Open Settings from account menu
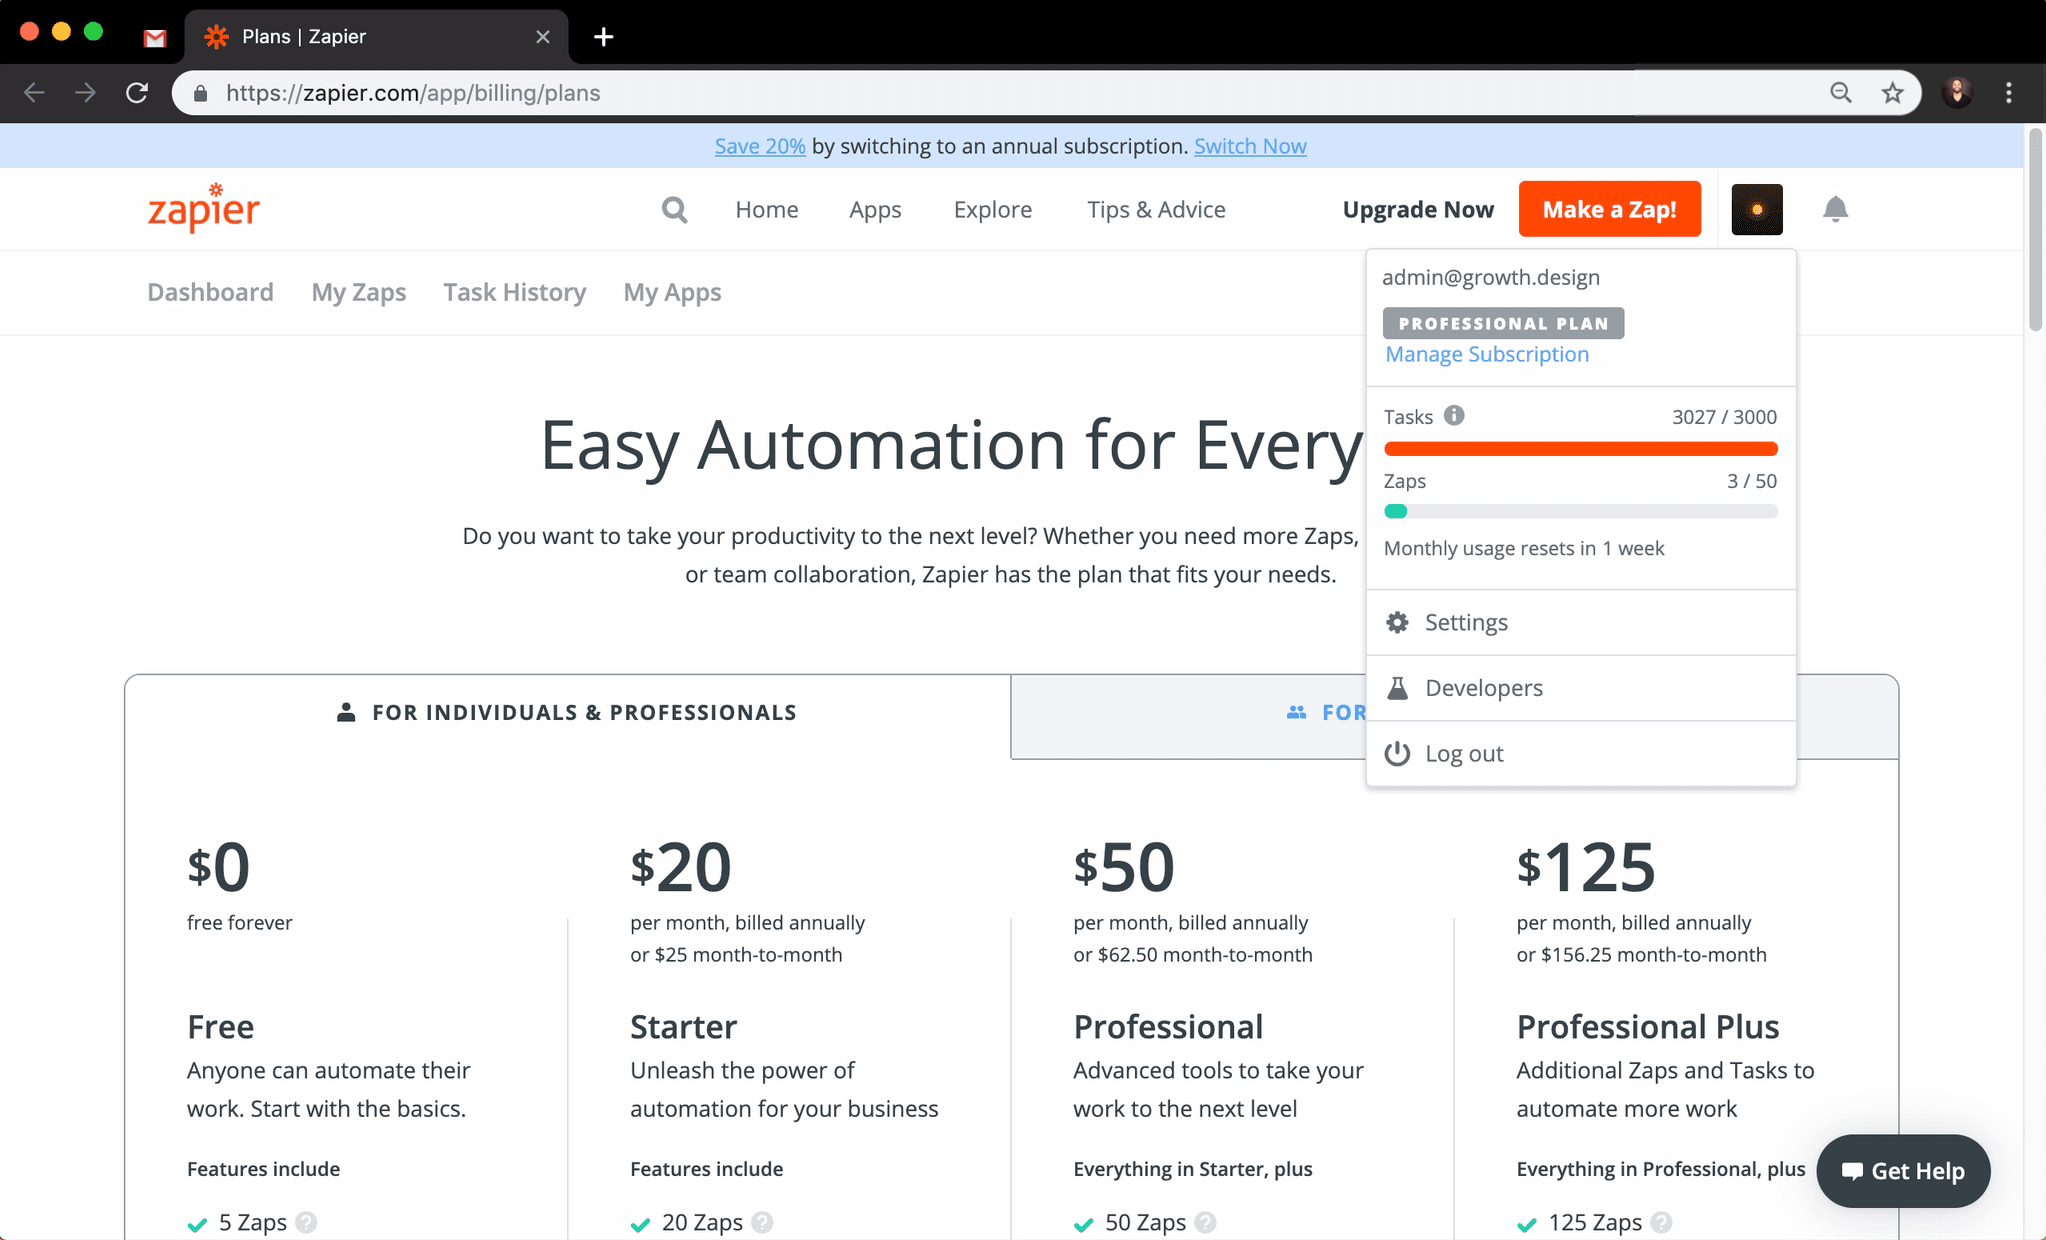 (1466, 622)
